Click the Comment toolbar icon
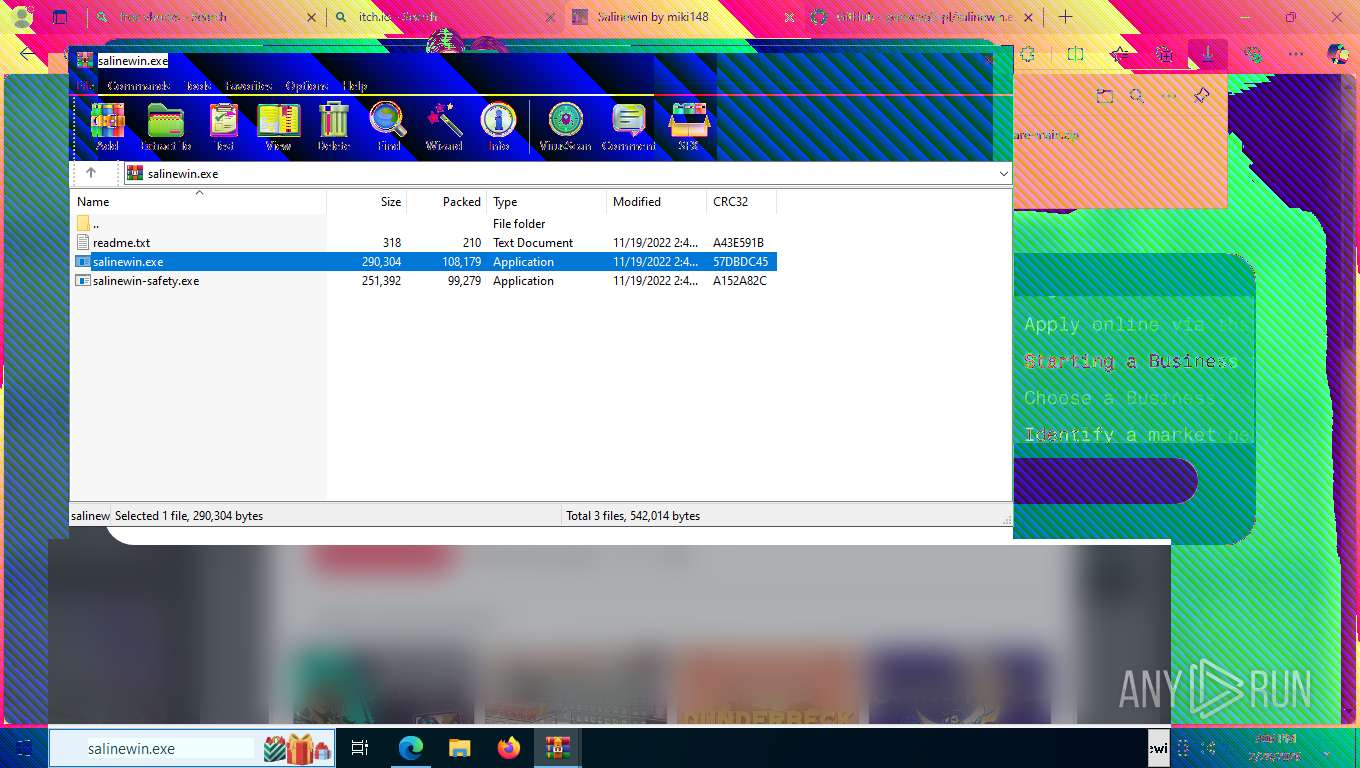1360x768 pixels. pyautogui.click(x=628, y=127)
